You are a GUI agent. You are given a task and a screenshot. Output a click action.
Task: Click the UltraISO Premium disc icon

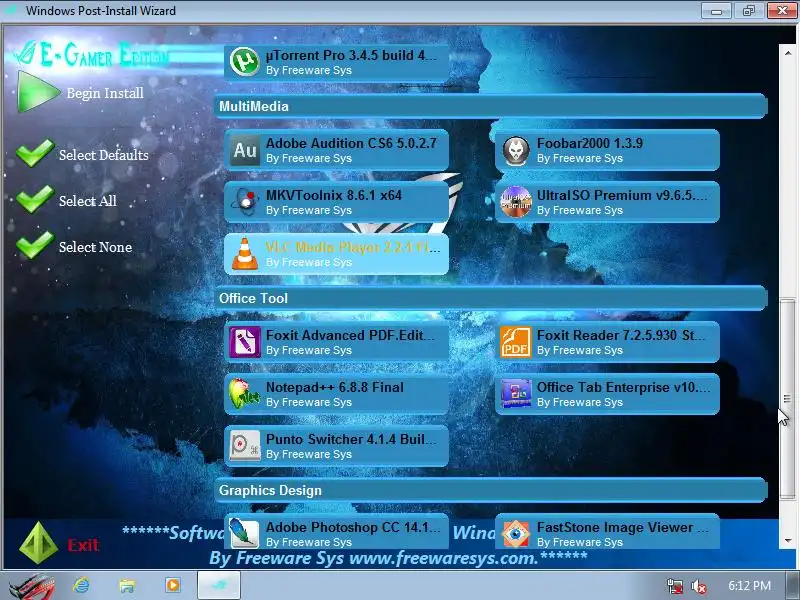click(x=516, y=202)
